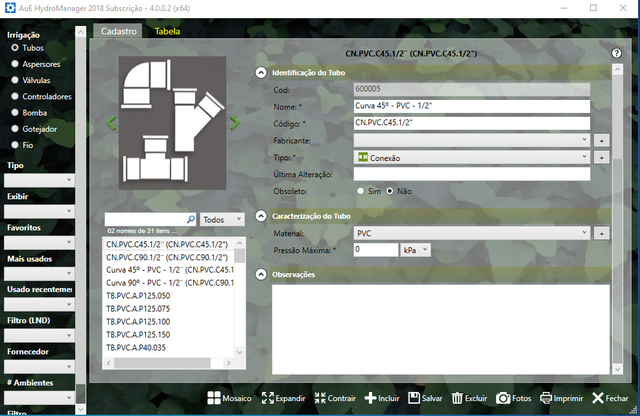Open help with the question mark icon
640x416 pixels.
(x=616, y=53)
